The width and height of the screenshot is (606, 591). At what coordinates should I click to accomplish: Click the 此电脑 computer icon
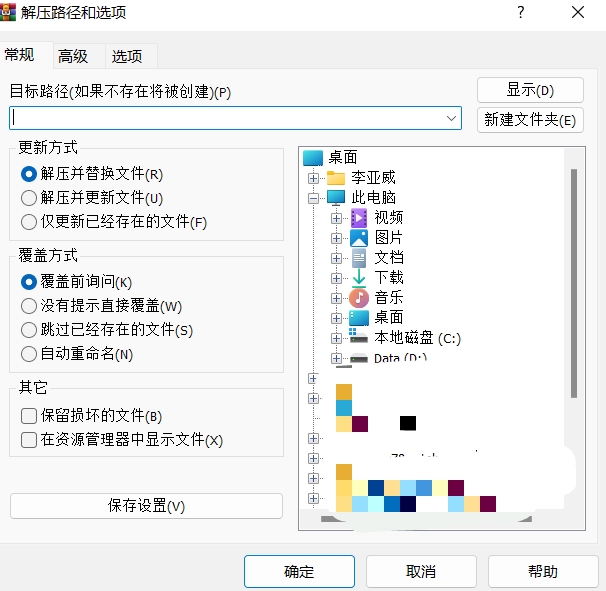click(336, 198)
